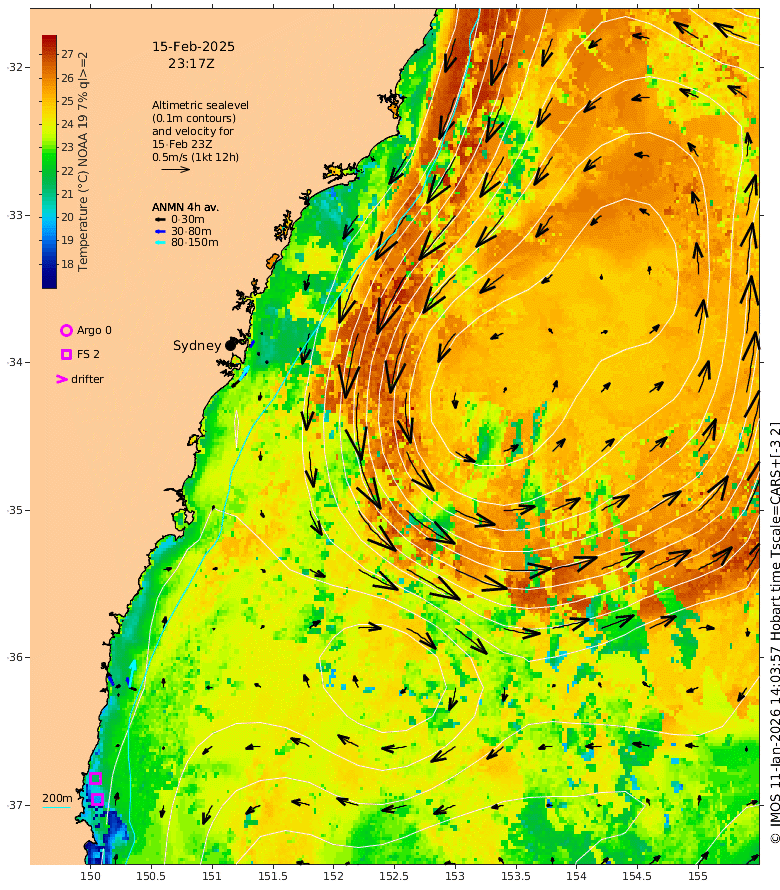Click the 150 longitude axis label
This screenshot has width=780, height=890.
[x=90, y=876]
